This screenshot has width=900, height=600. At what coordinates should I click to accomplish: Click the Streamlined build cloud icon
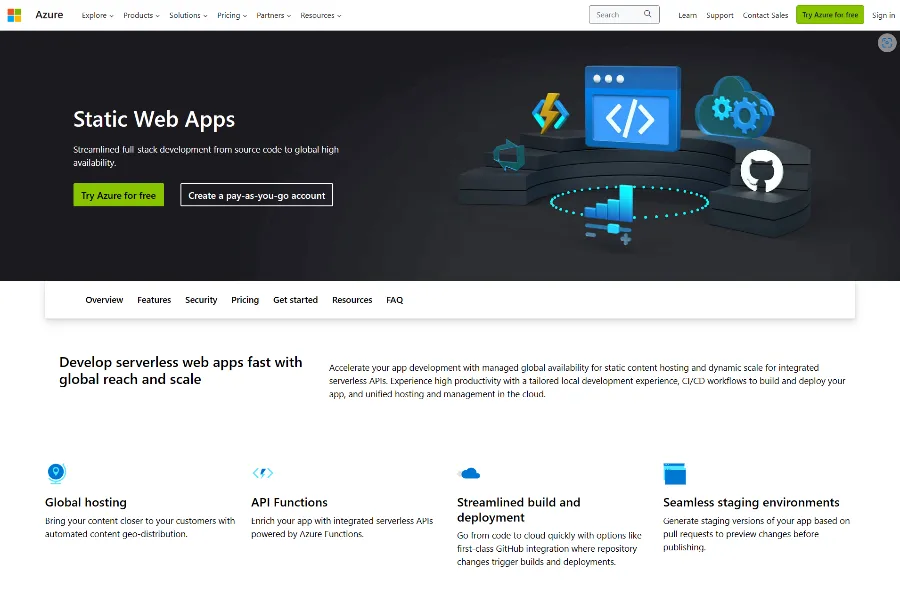[x=469, y=473]
